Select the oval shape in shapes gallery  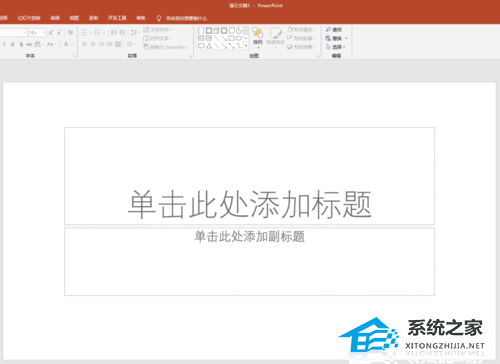(239, 38)
